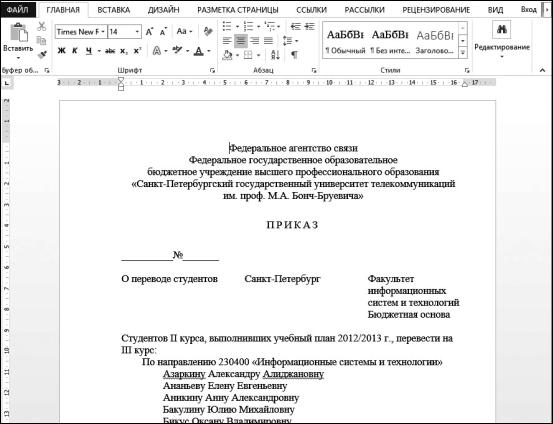This screenshot has height=424, width=553.
Task: Expand the styles gallery
Action: [x=463, y=53]
